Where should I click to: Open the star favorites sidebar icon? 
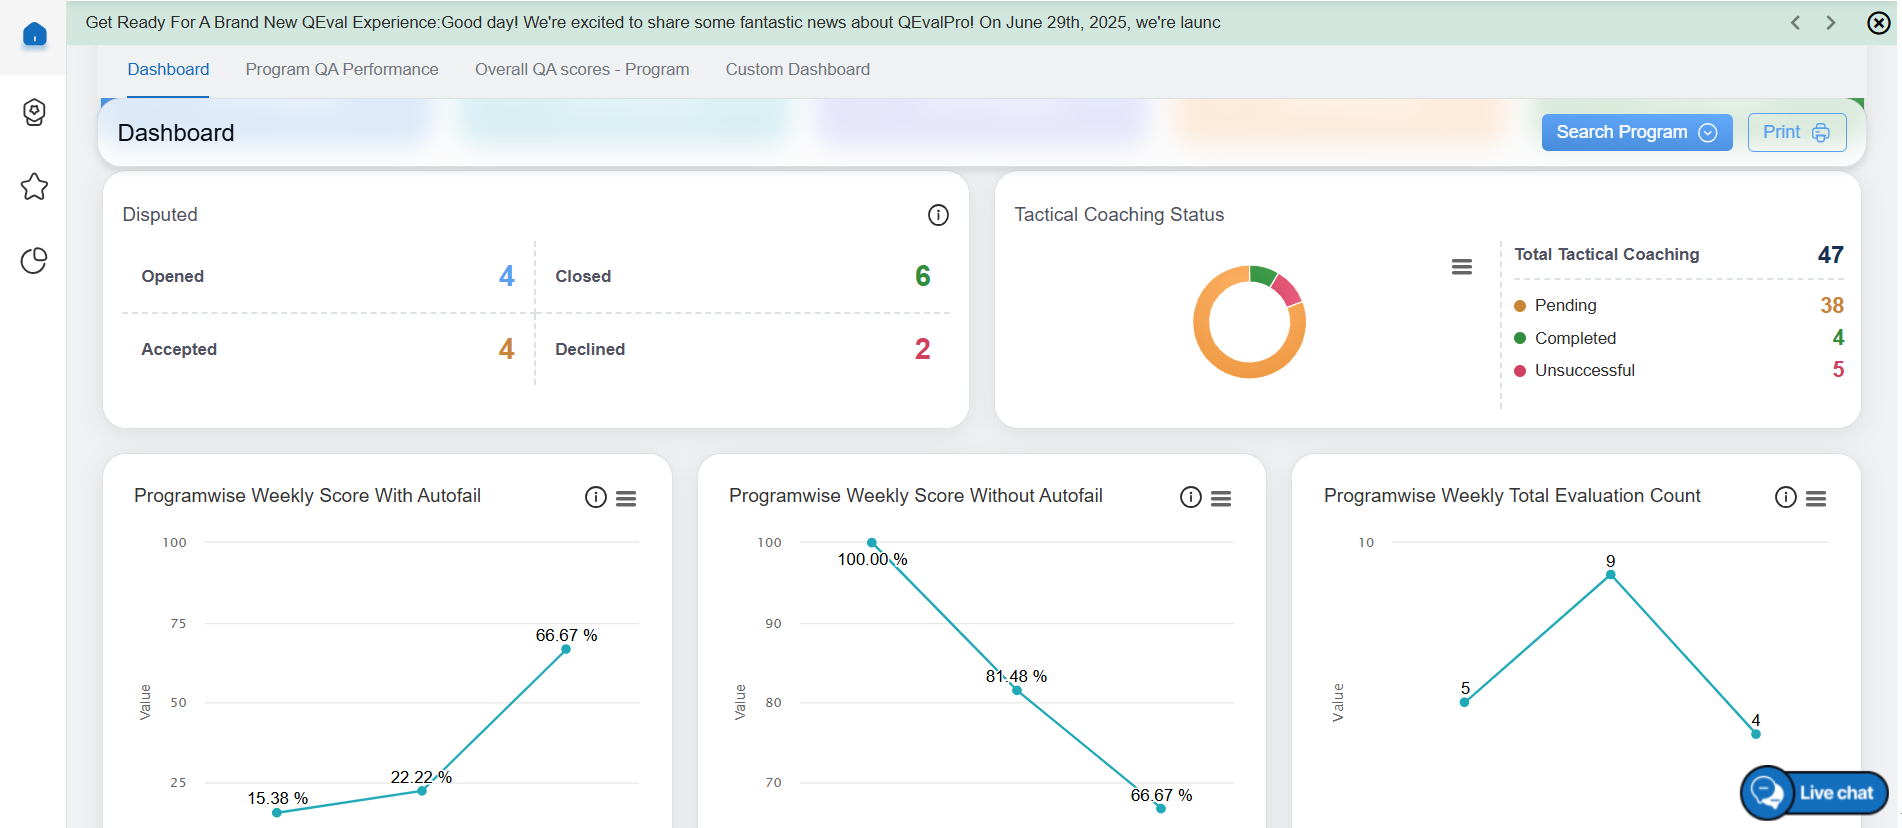pyautogui.click(x=34, y=187)
